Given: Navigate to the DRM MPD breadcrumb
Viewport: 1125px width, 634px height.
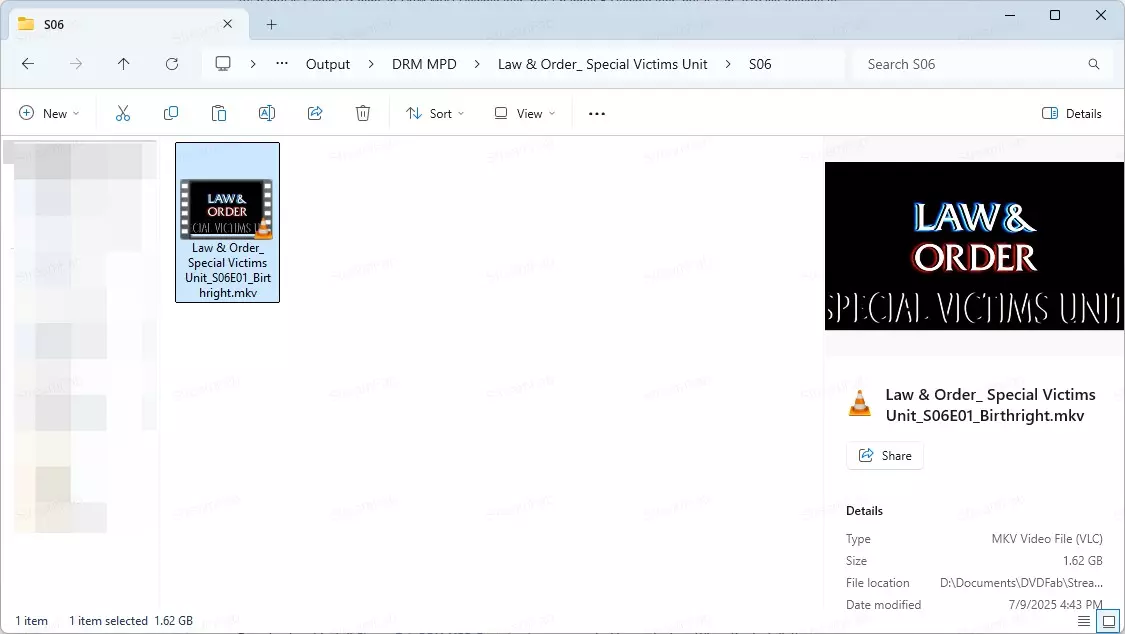Looking at the screenshot, I should click(x=424, y=64).
